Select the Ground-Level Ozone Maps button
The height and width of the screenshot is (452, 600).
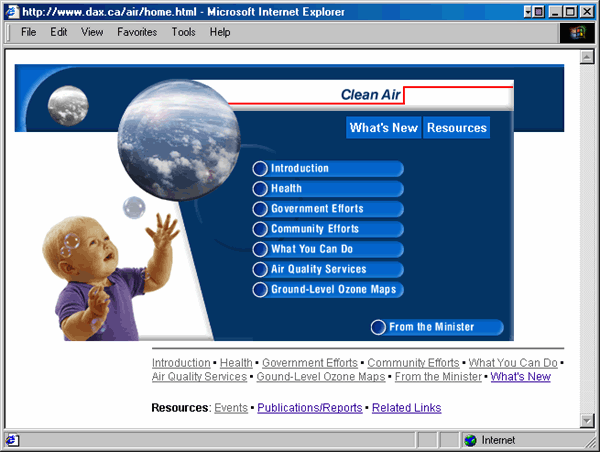pos(328,289)
